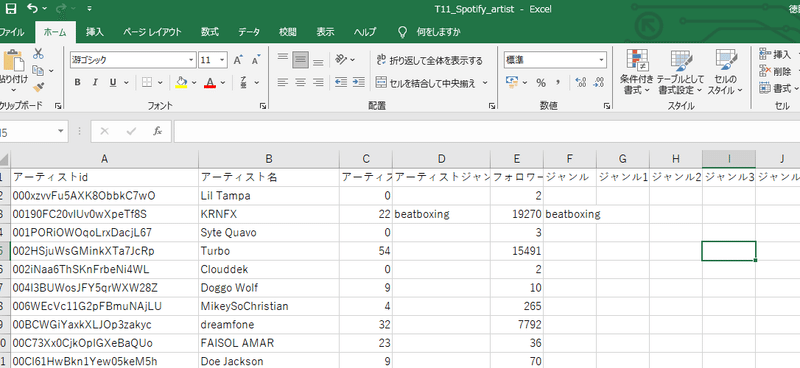The height and width of the screenshot is (368, 800).
Task: Open the Name Box dropdown
Action: pos(62,131)
